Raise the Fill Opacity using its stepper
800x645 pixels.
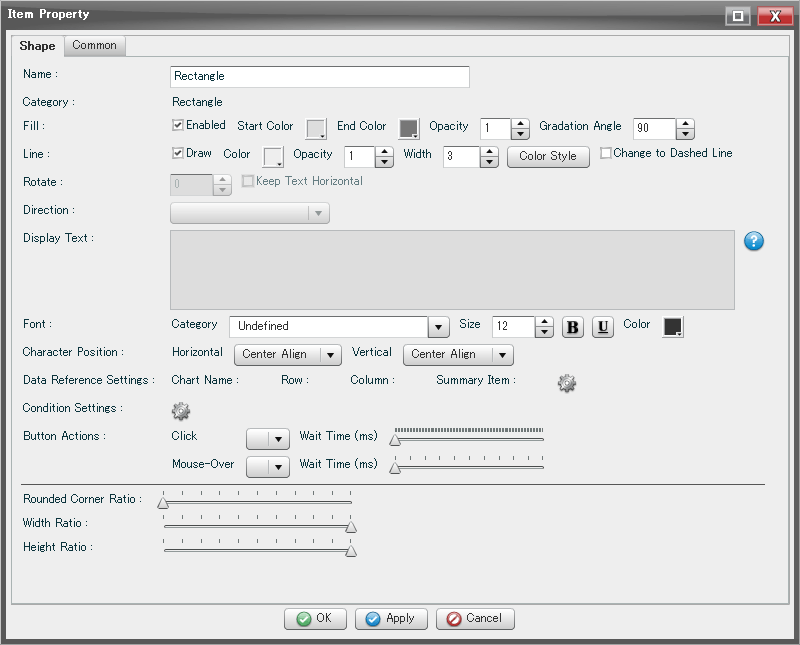click(x=520, y=122)
